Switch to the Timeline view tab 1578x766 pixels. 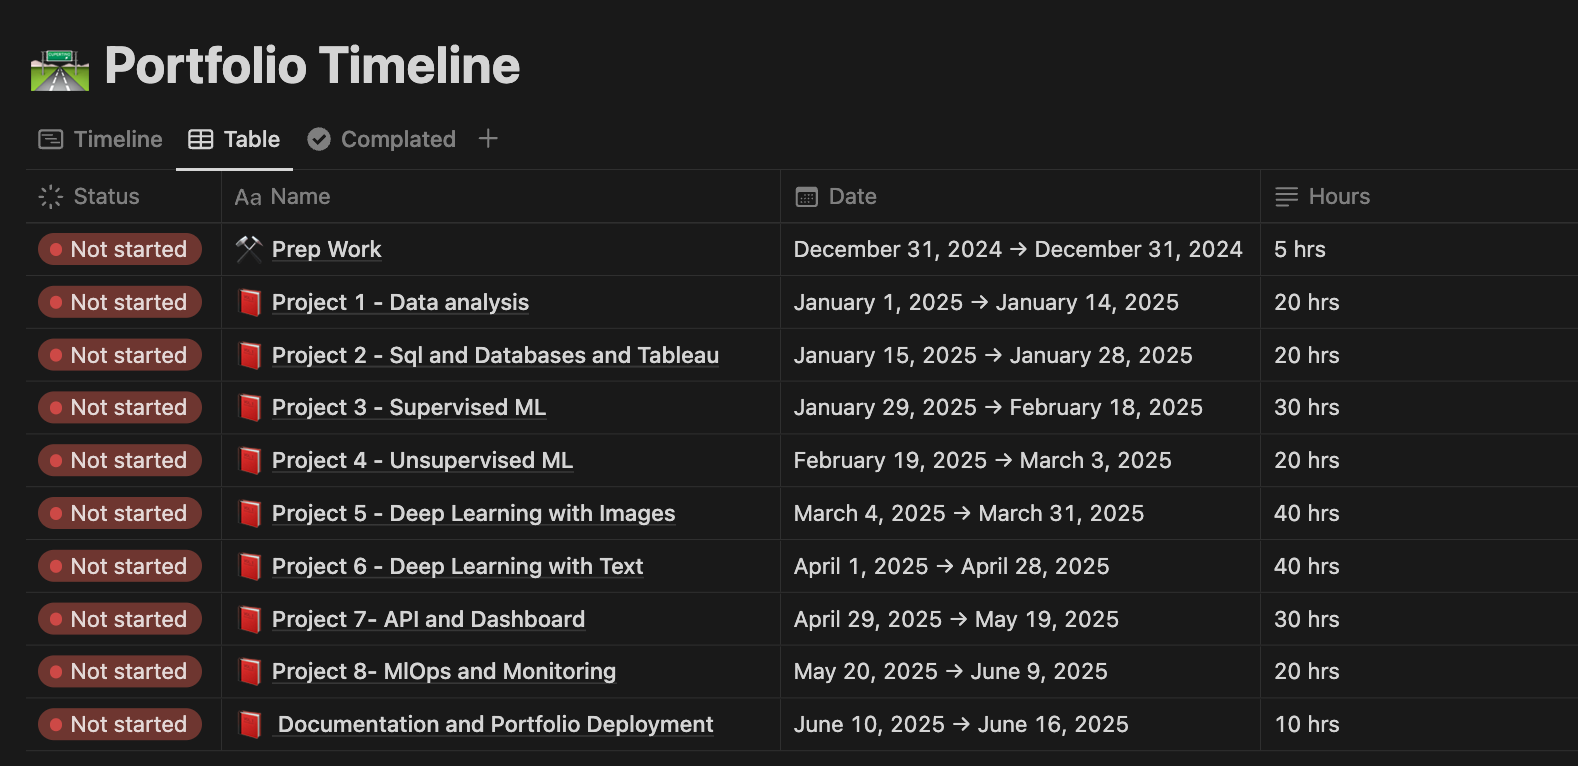[x=100, y=139]
